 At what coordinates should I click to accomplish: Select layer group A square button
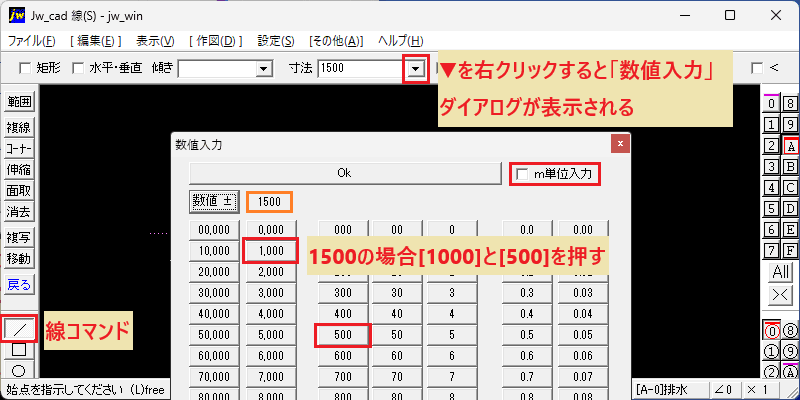click(x=791, y=146)
